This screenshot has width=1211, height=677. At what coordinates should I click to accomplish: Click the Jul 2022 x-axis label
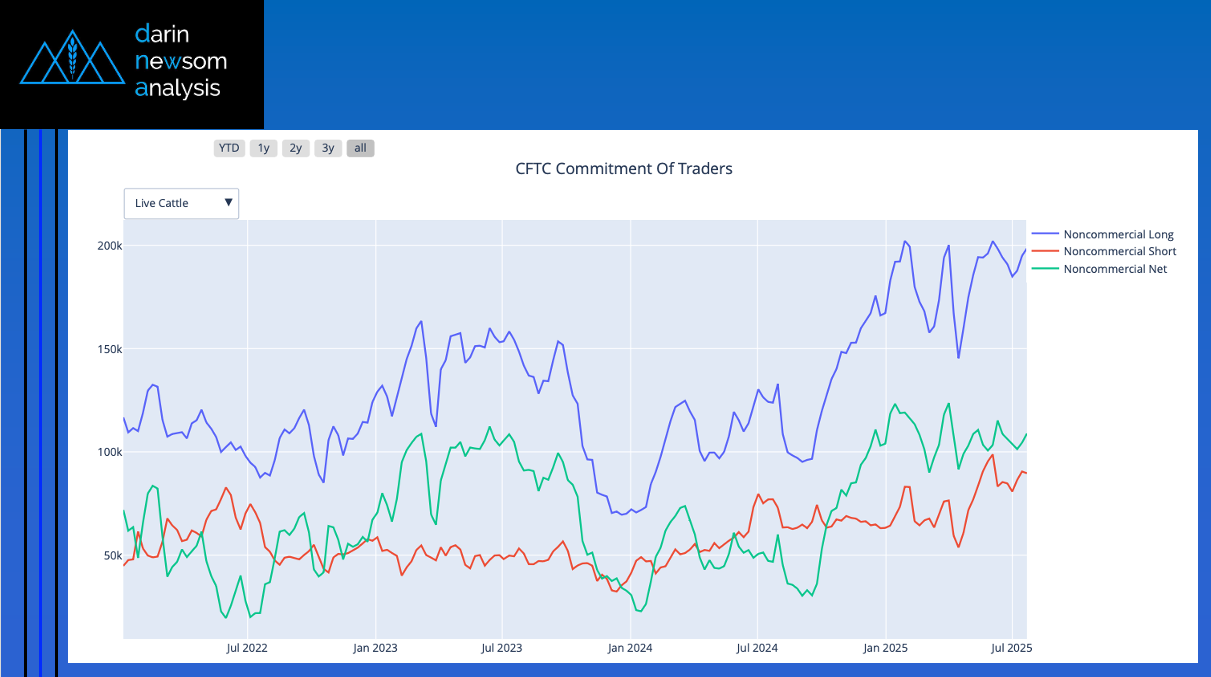(x=247, y=648)
